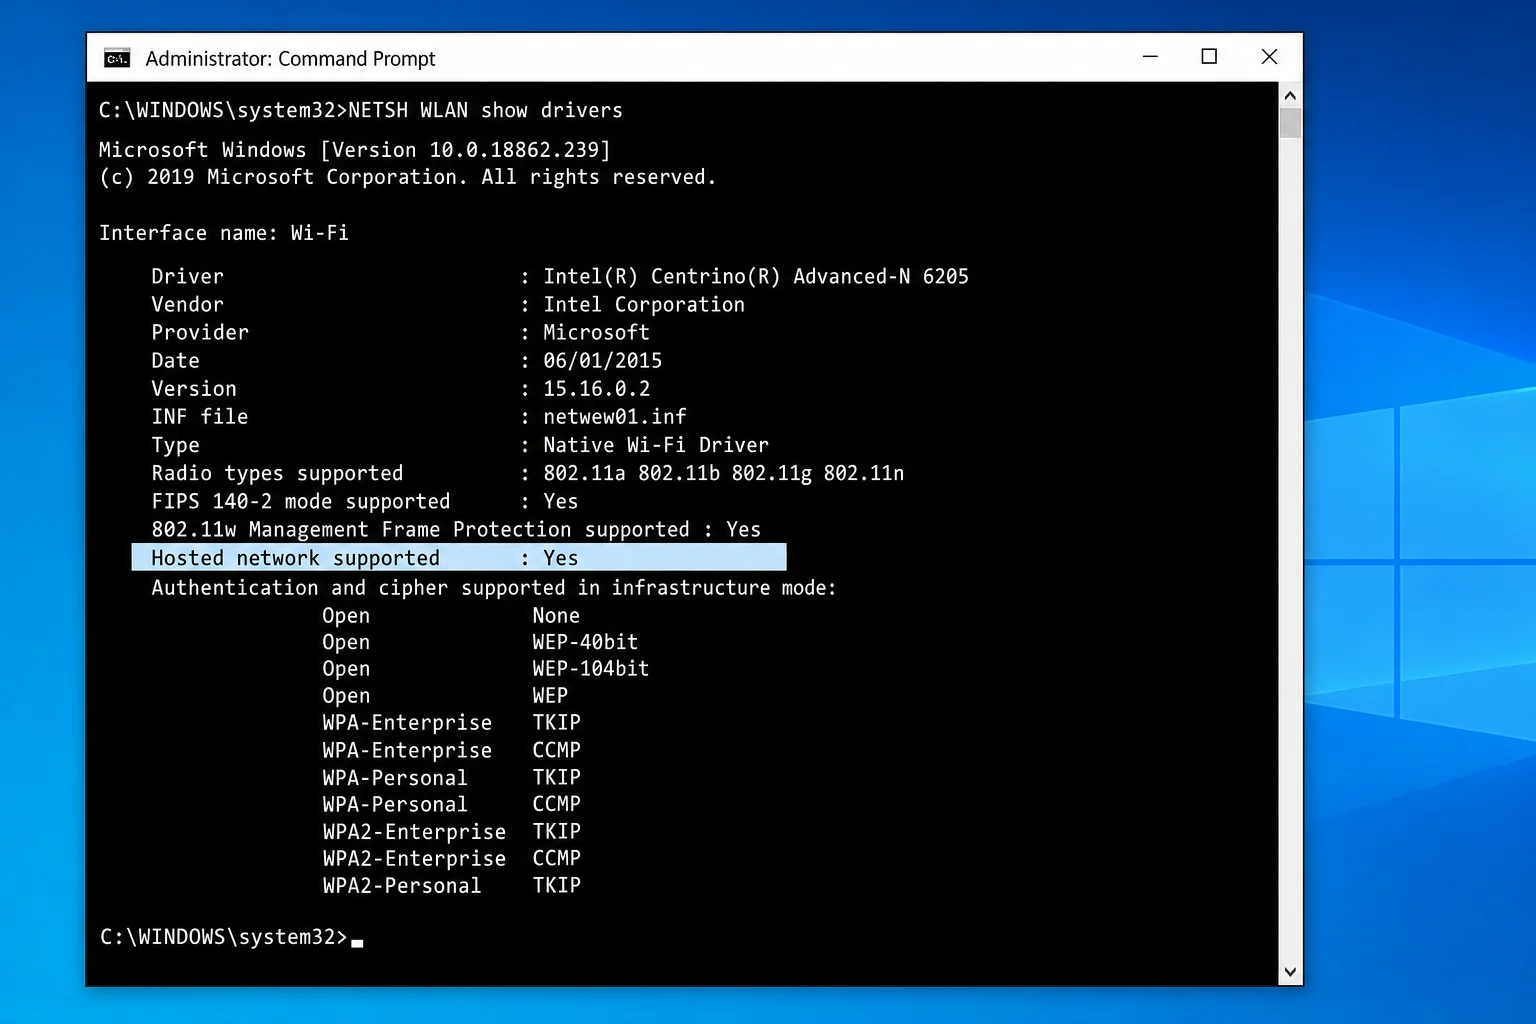Viewport: 1536px width, 1024px height.
Task: Click the 'Interface name: Wi-Fi' line
Action: coord(224,233)
